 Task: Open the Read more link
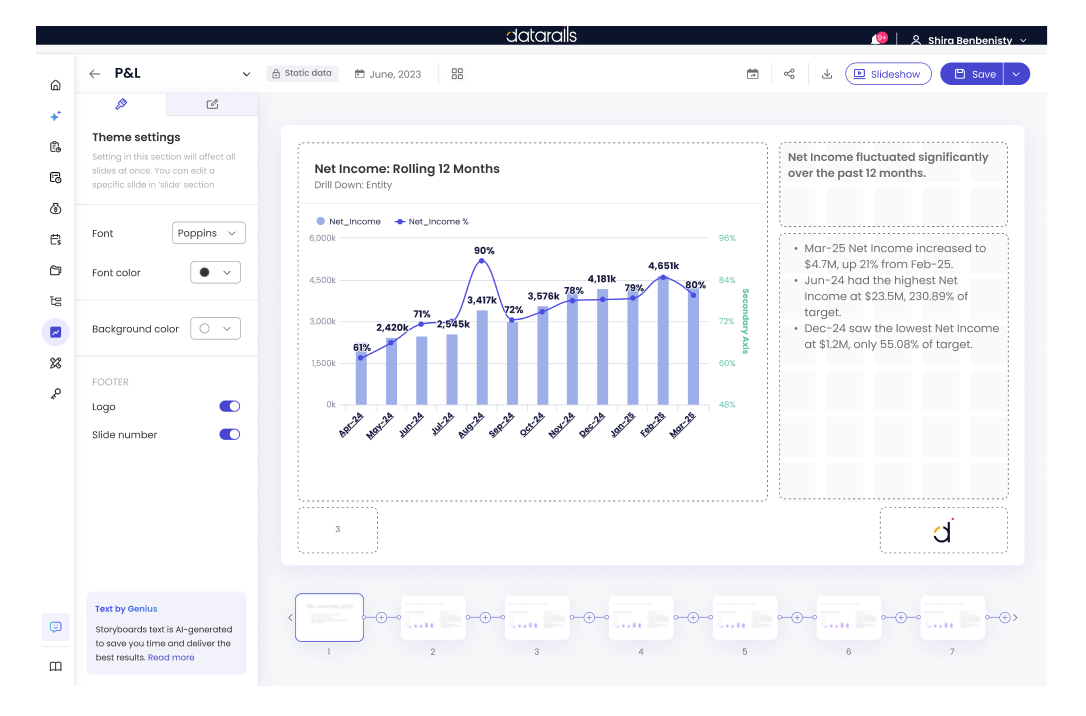click(171, 658)
